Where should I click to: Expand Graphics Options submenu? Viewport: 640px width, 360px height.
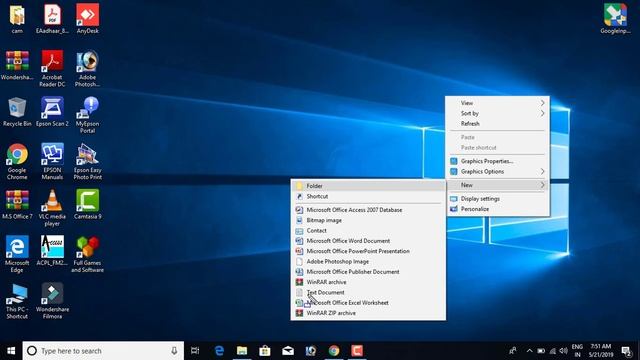click(x=498, y=171)
